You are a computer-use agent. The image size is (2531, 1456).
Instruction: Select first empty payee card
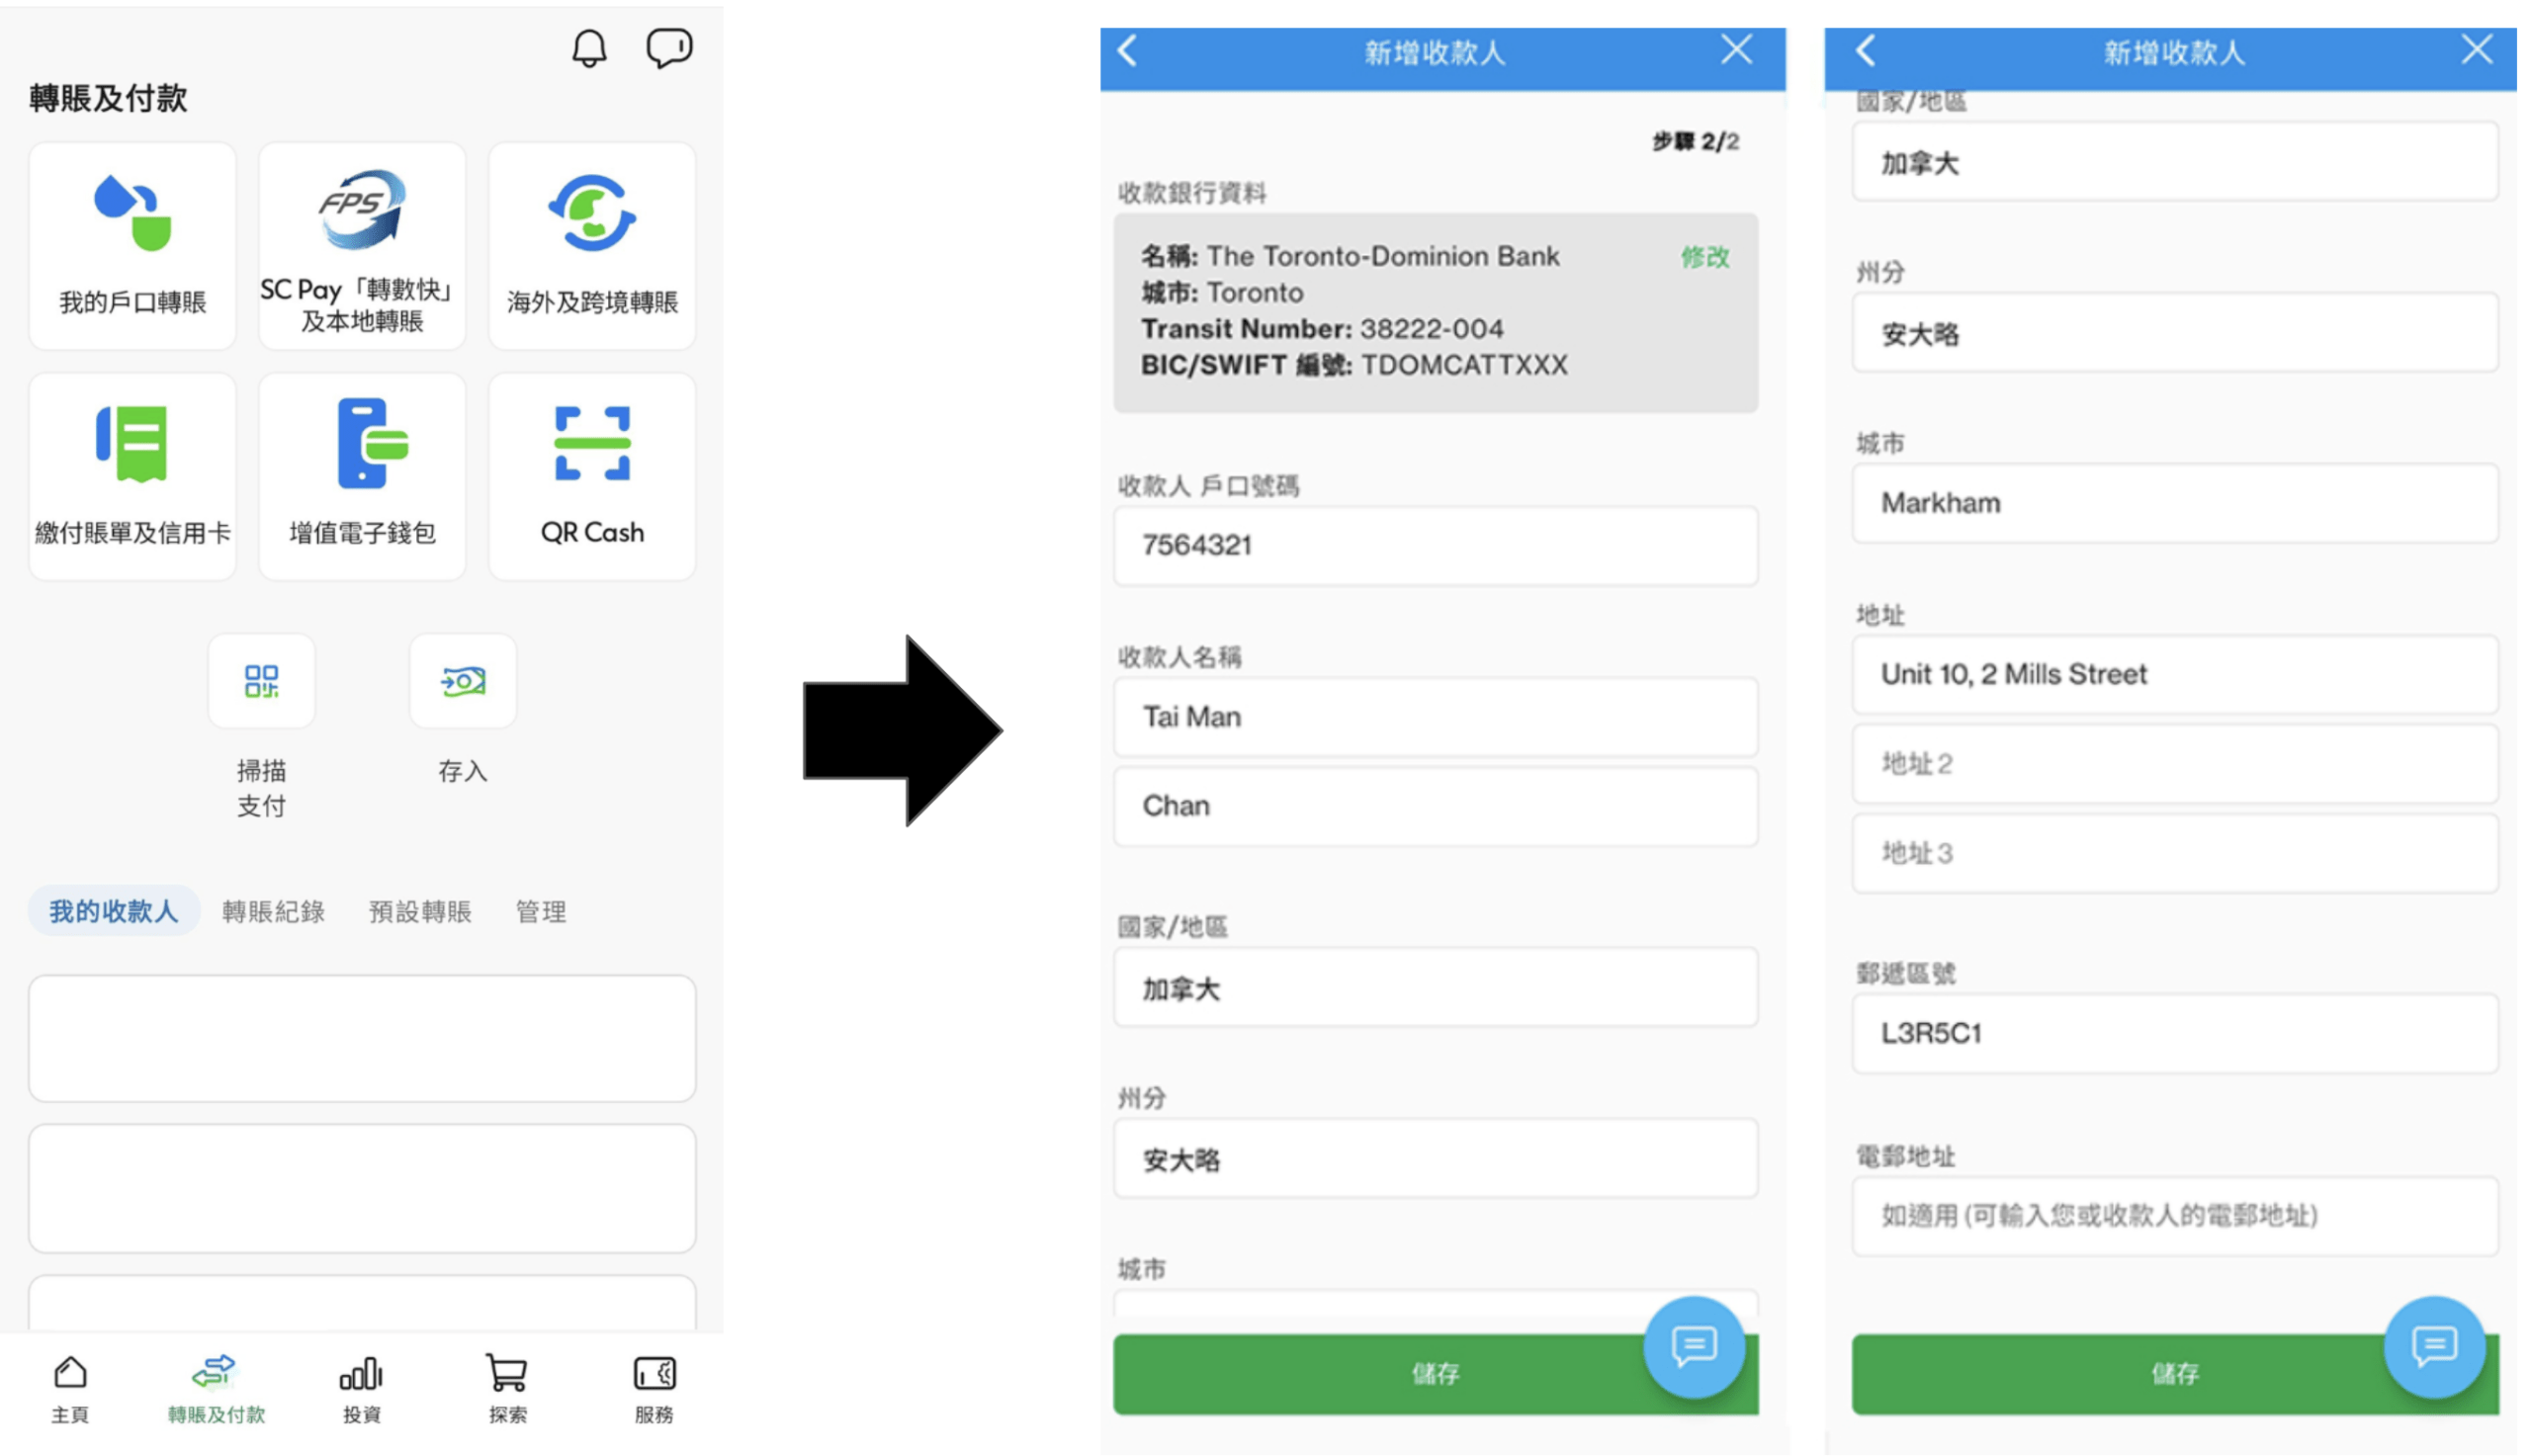362,1039
